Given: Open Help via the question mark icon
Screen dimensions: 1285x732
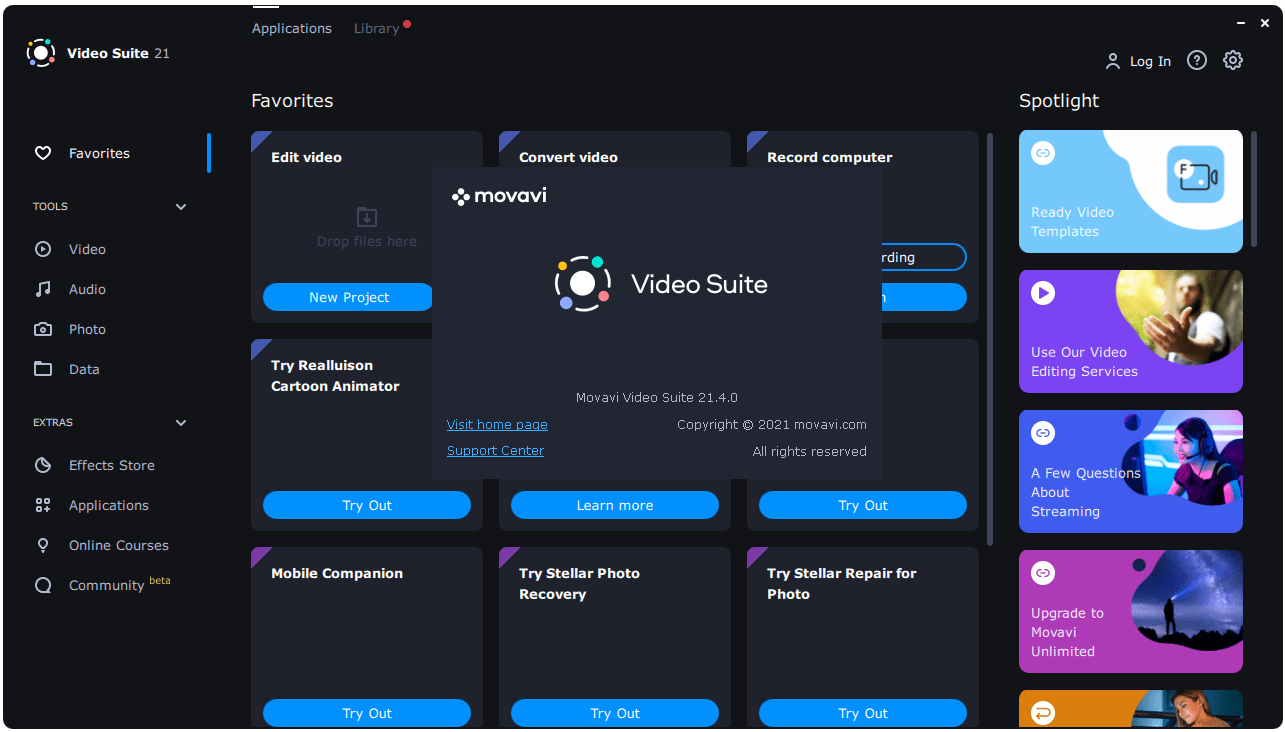Looking at the screenshot, I should [x=1197, y=60].
